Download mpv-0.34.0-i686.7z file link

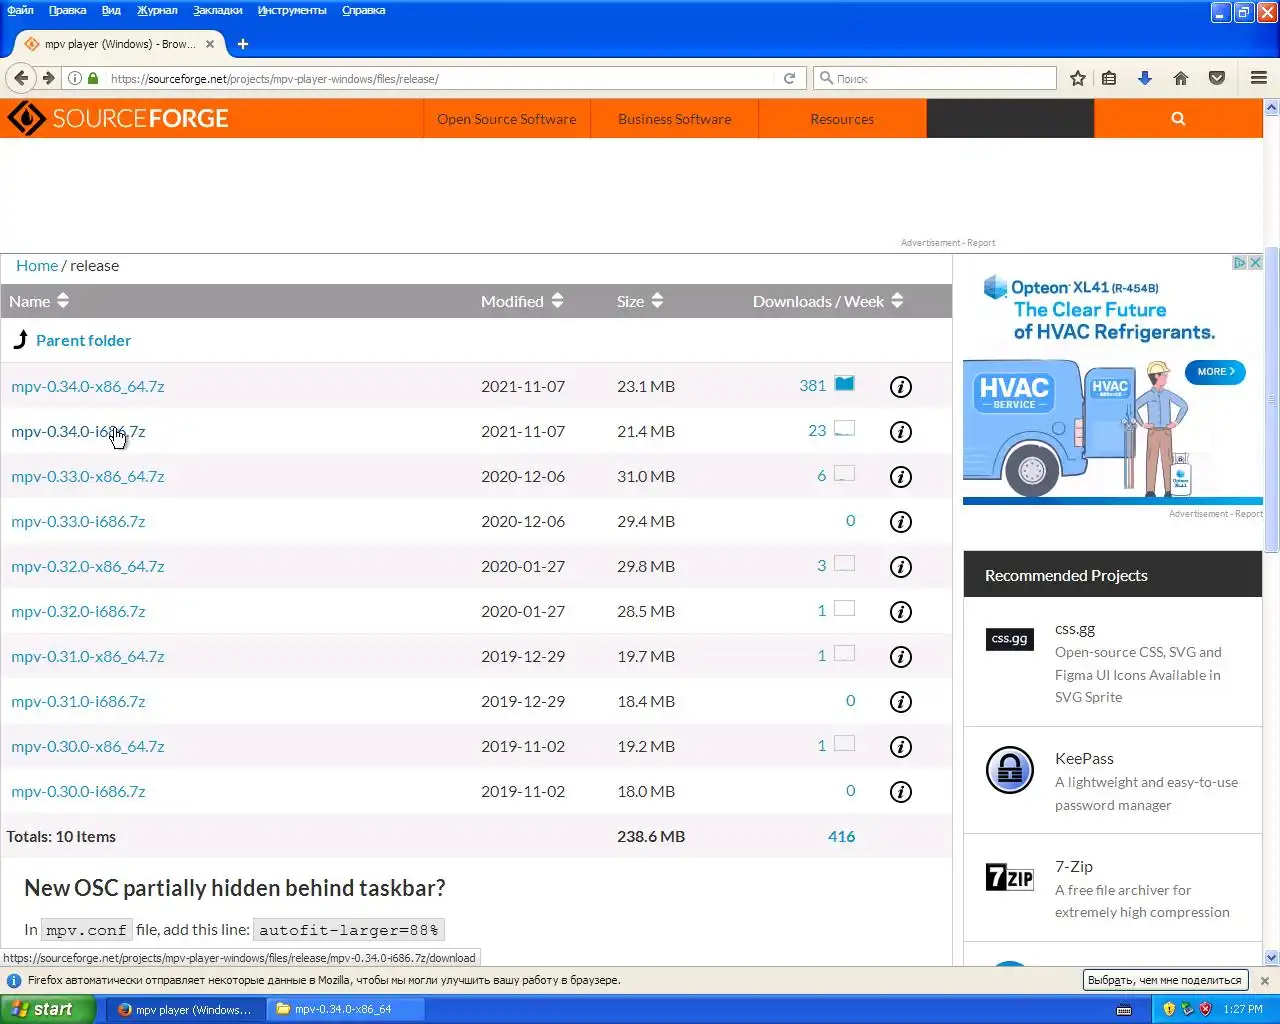(x=78, y=432)
